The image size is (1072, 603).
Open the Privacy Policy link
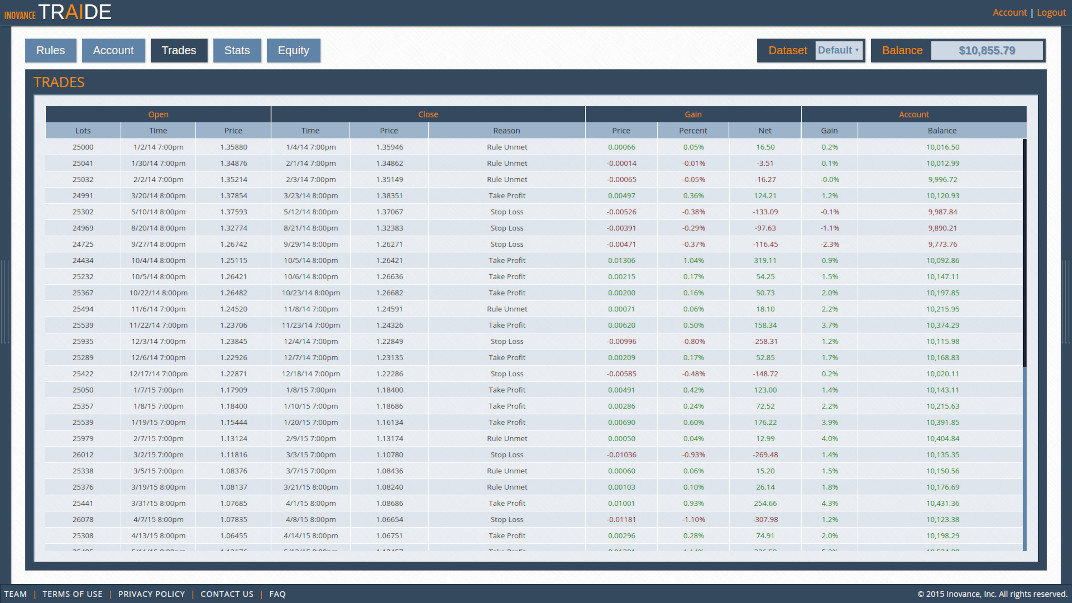151,593
